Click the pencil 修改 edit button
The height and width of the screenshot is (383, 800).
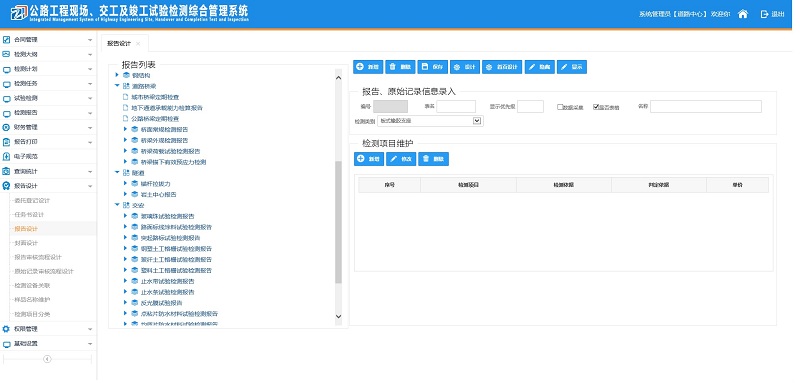401,159
